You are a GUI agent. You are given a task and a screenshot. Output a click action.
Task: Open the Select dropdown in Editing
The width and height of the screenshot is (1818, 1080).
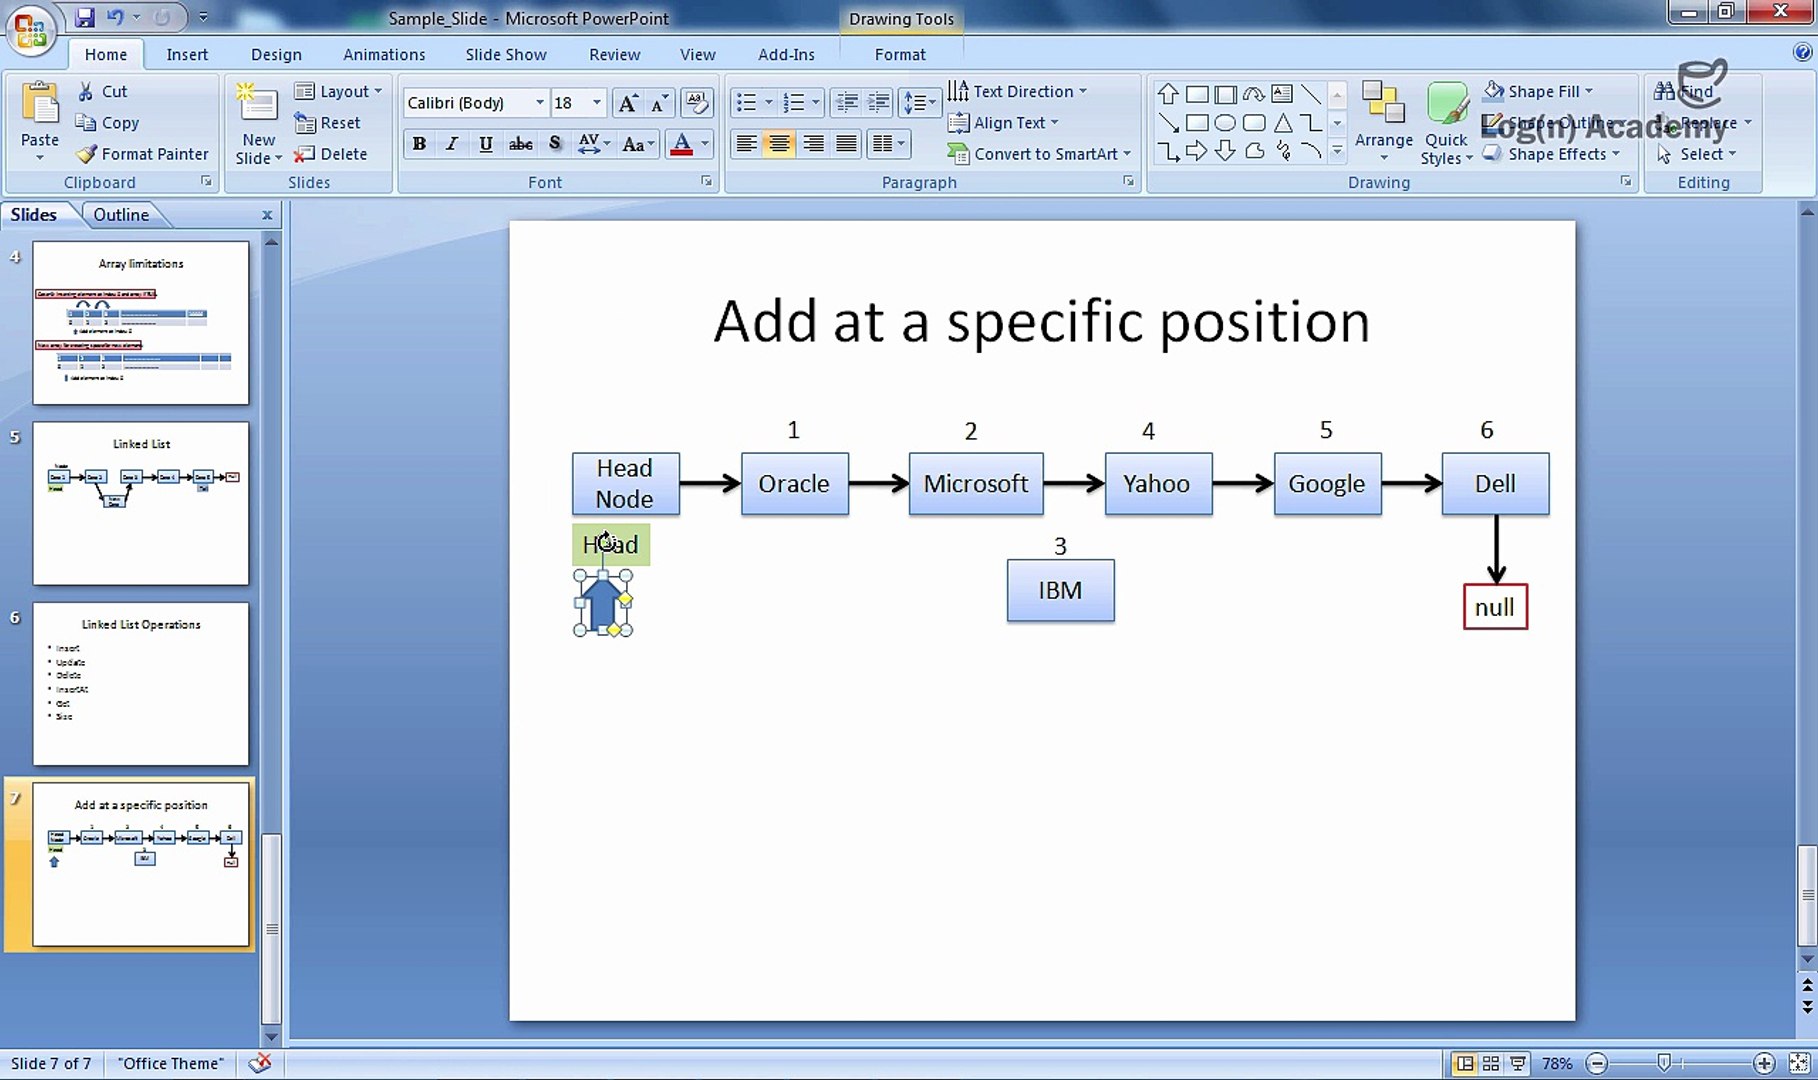(1697, 153)
